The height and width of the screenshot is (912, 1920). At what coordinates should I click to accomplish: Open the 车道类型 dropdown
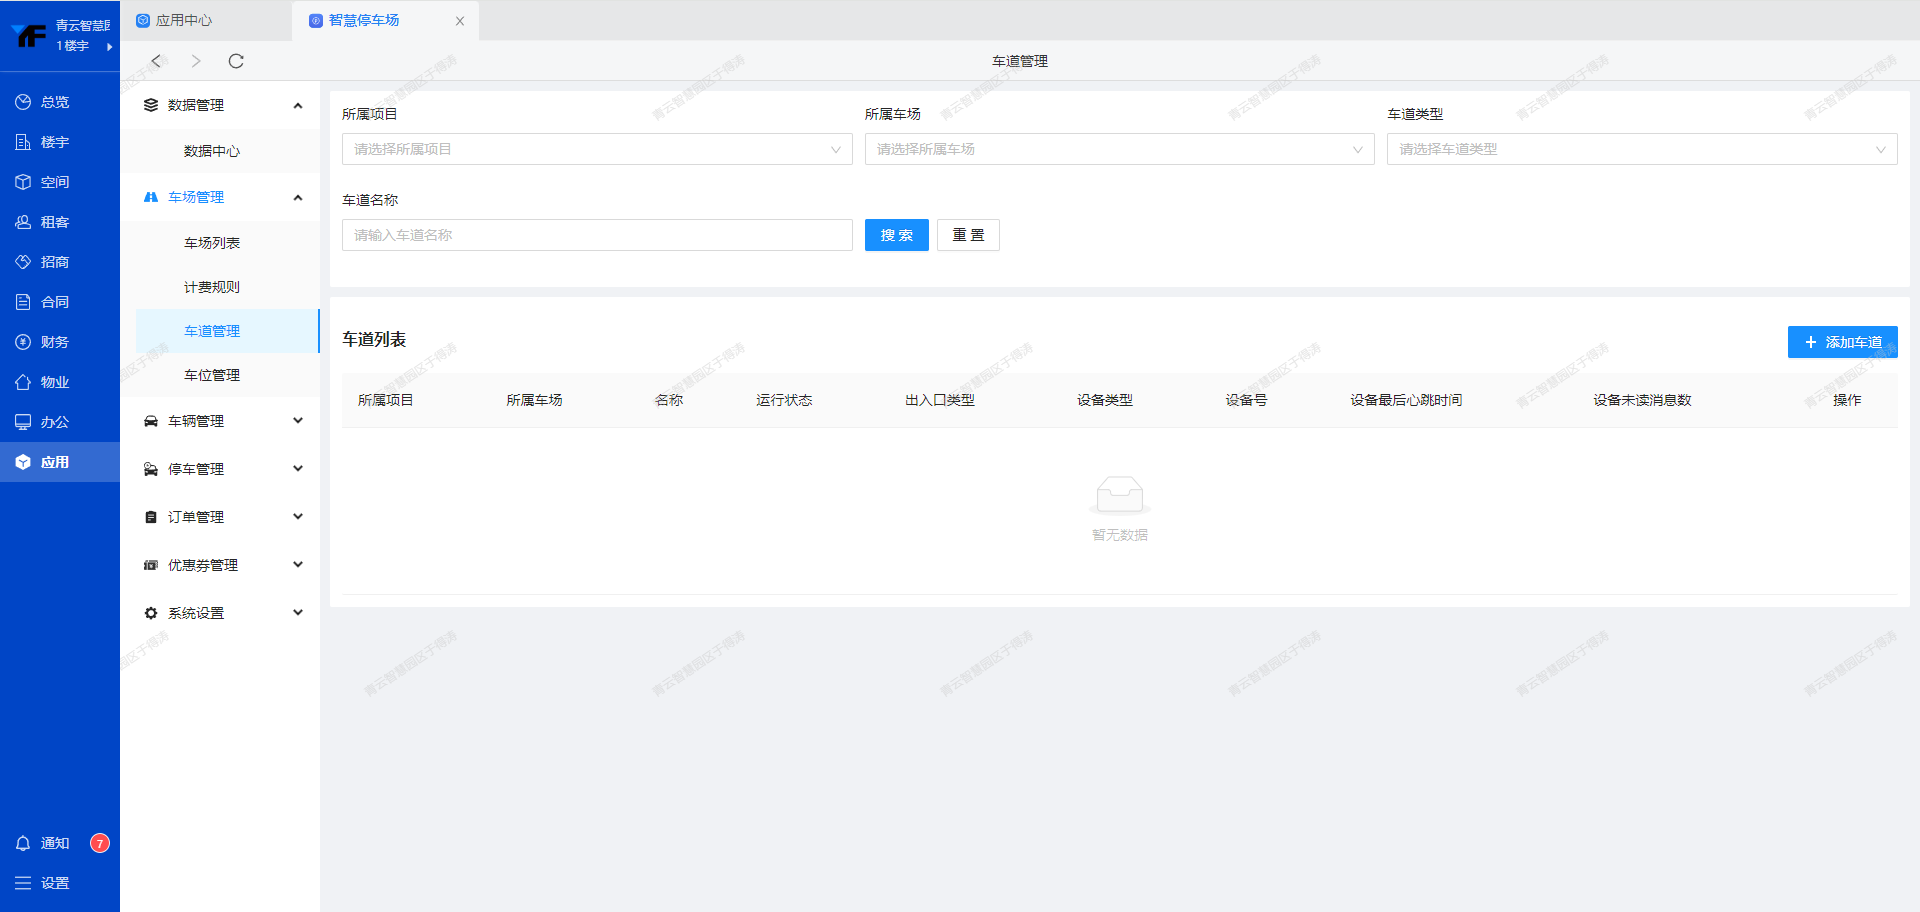point(1641,149)
